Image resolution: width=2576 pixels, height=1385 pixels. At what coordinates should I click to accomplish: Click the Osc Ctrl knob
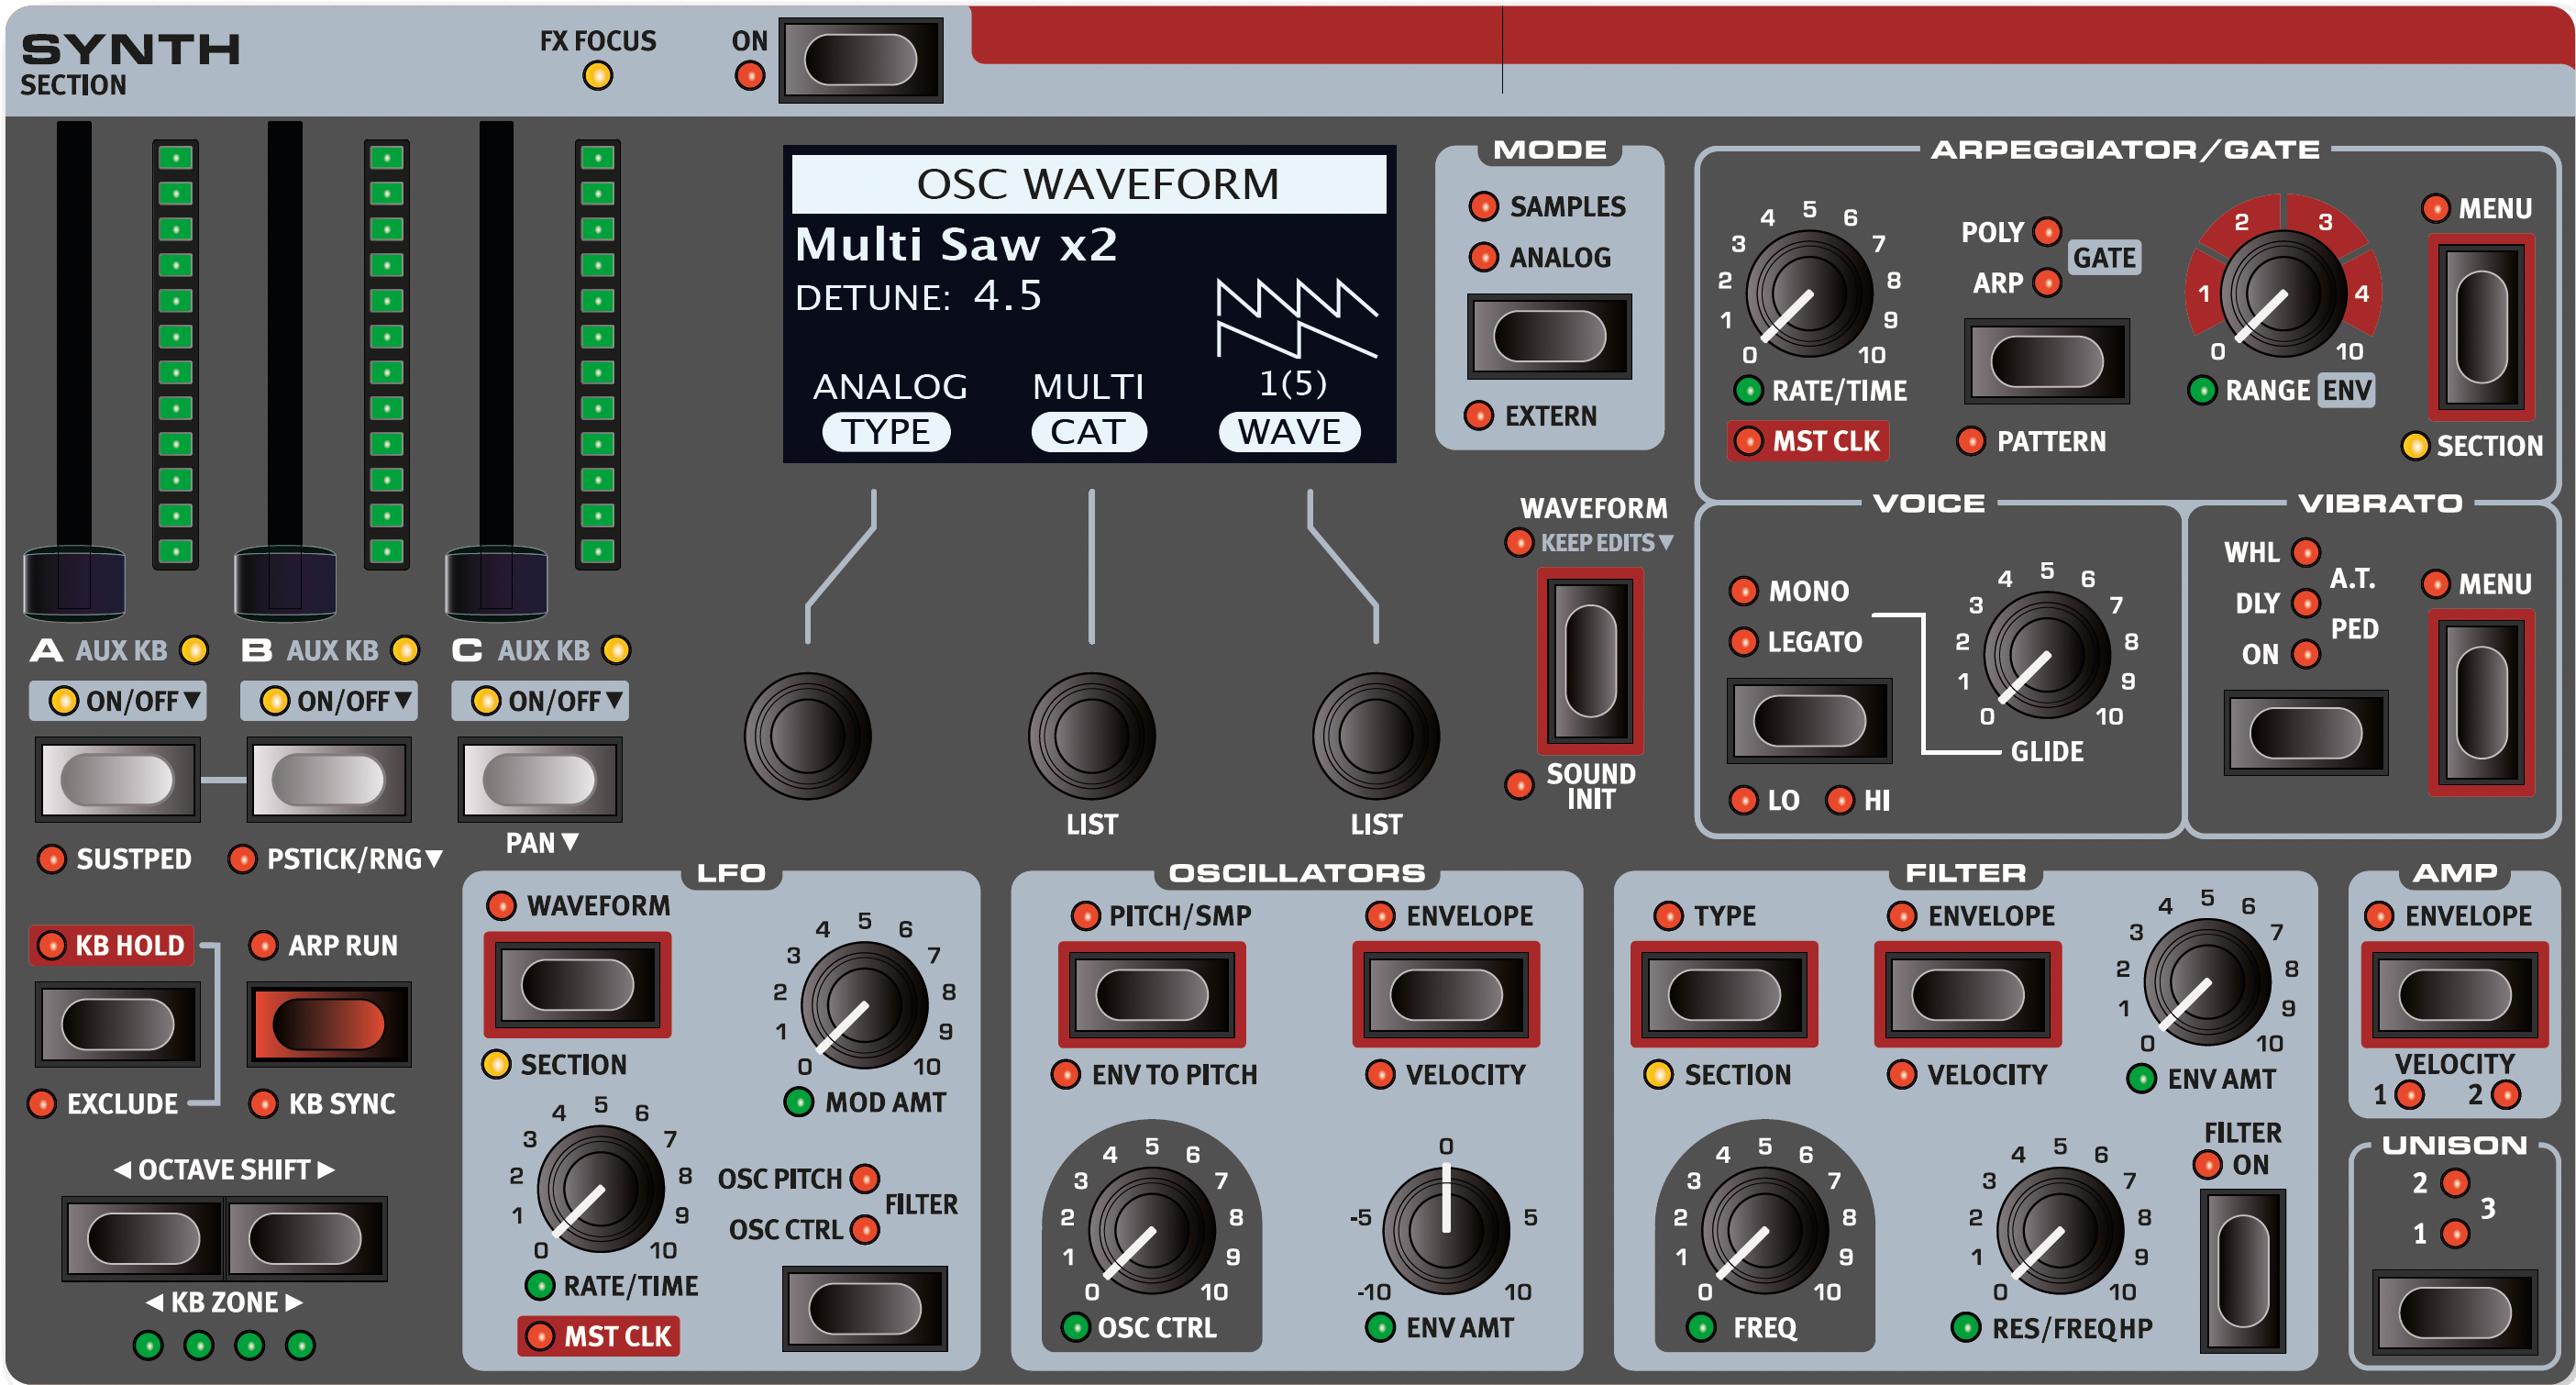1152,1230
